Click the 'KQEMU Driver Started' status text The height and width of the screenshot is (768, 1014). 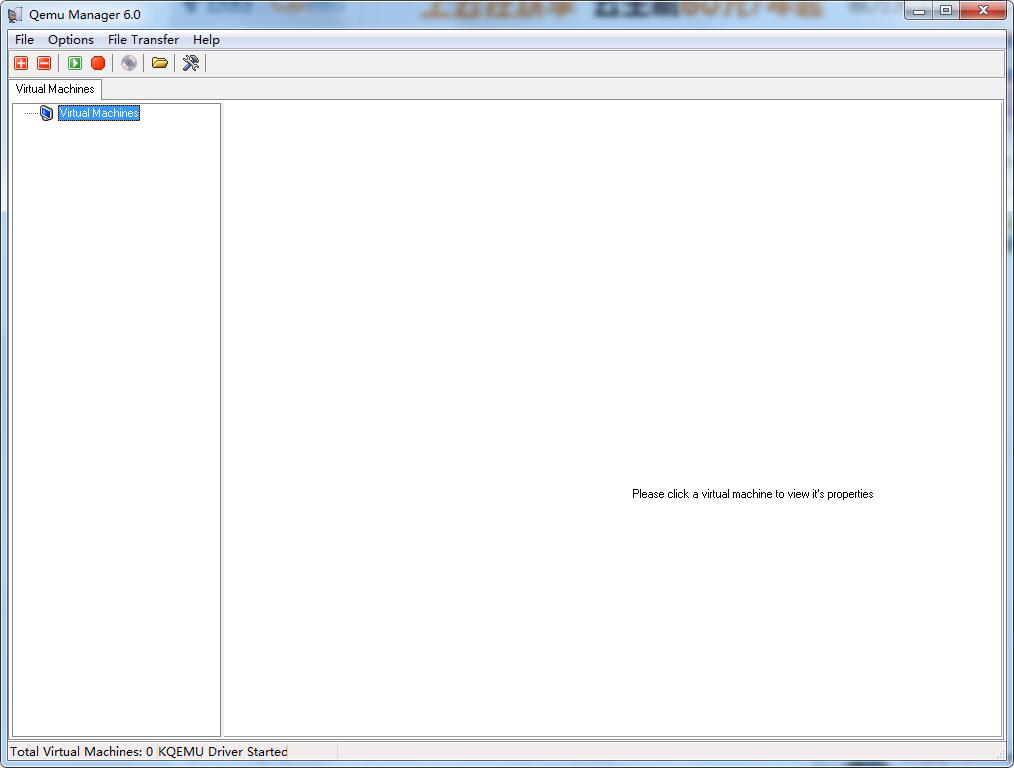[x=223, y=751]
